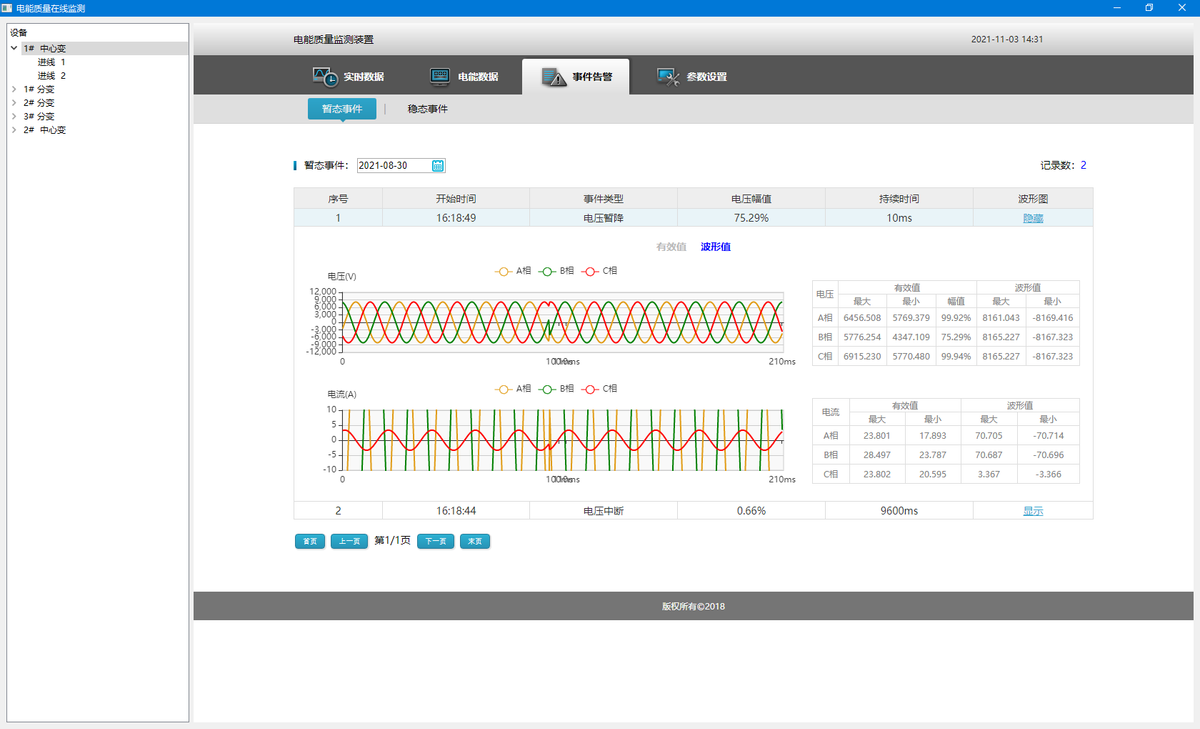This screenshot has width=1200, height=729.
Task: Click the app icon in title bar
Action: coord(8,8)
